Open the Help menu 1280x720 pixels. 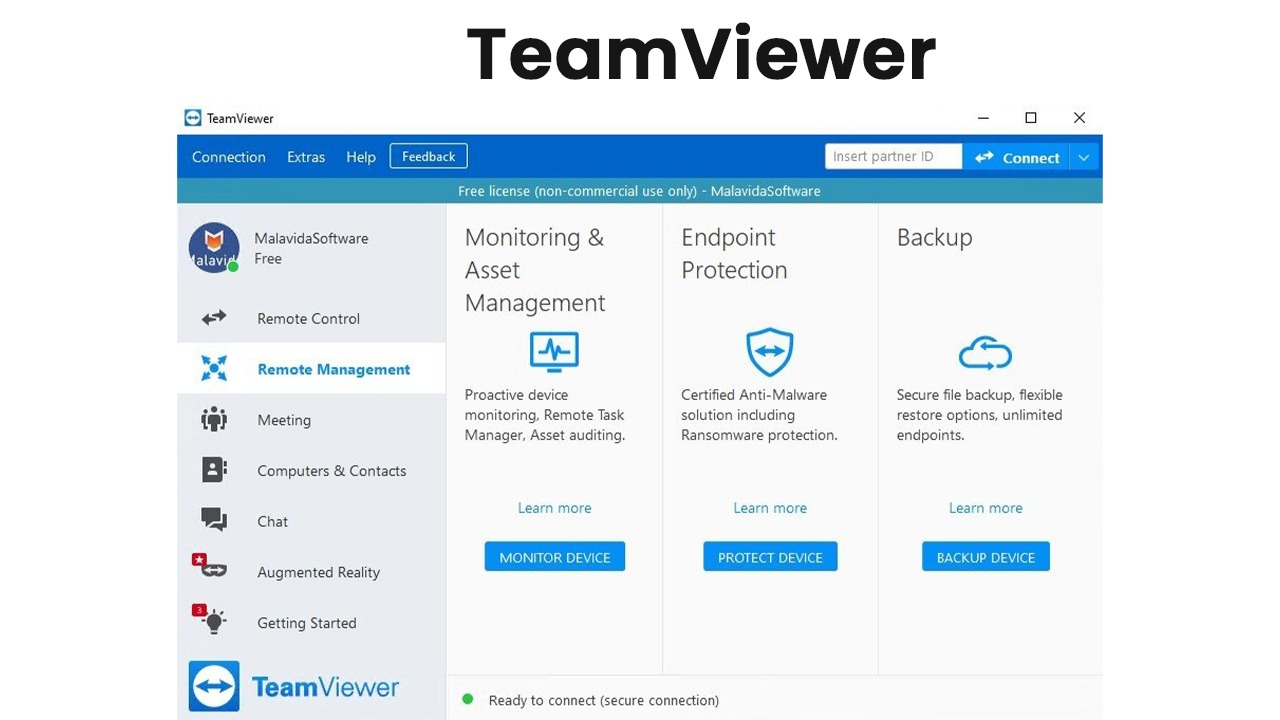pyautogui.click(x=360, y=157)
